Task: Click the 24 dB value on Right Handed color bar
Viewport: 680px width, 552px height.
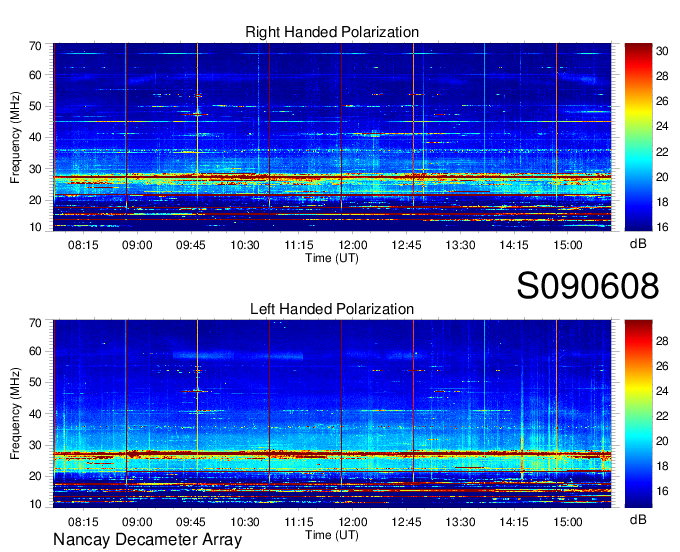Action: tap(662, 127)
